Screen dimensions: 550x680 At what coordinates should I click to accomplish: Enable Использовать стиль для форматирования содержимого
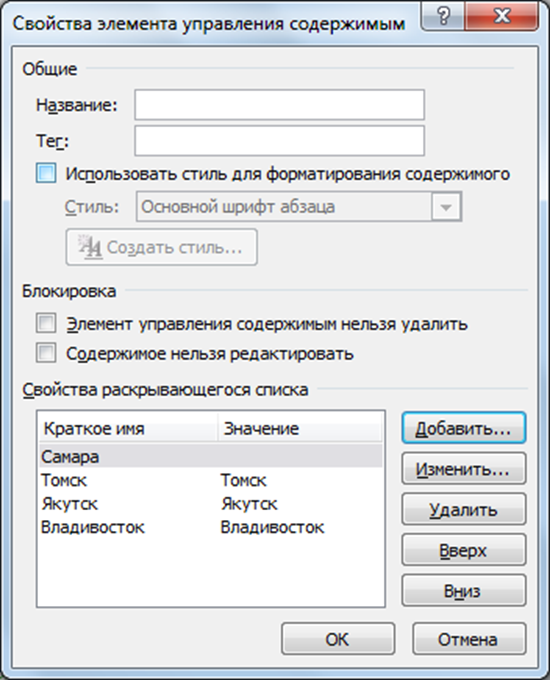coord(46,173)
